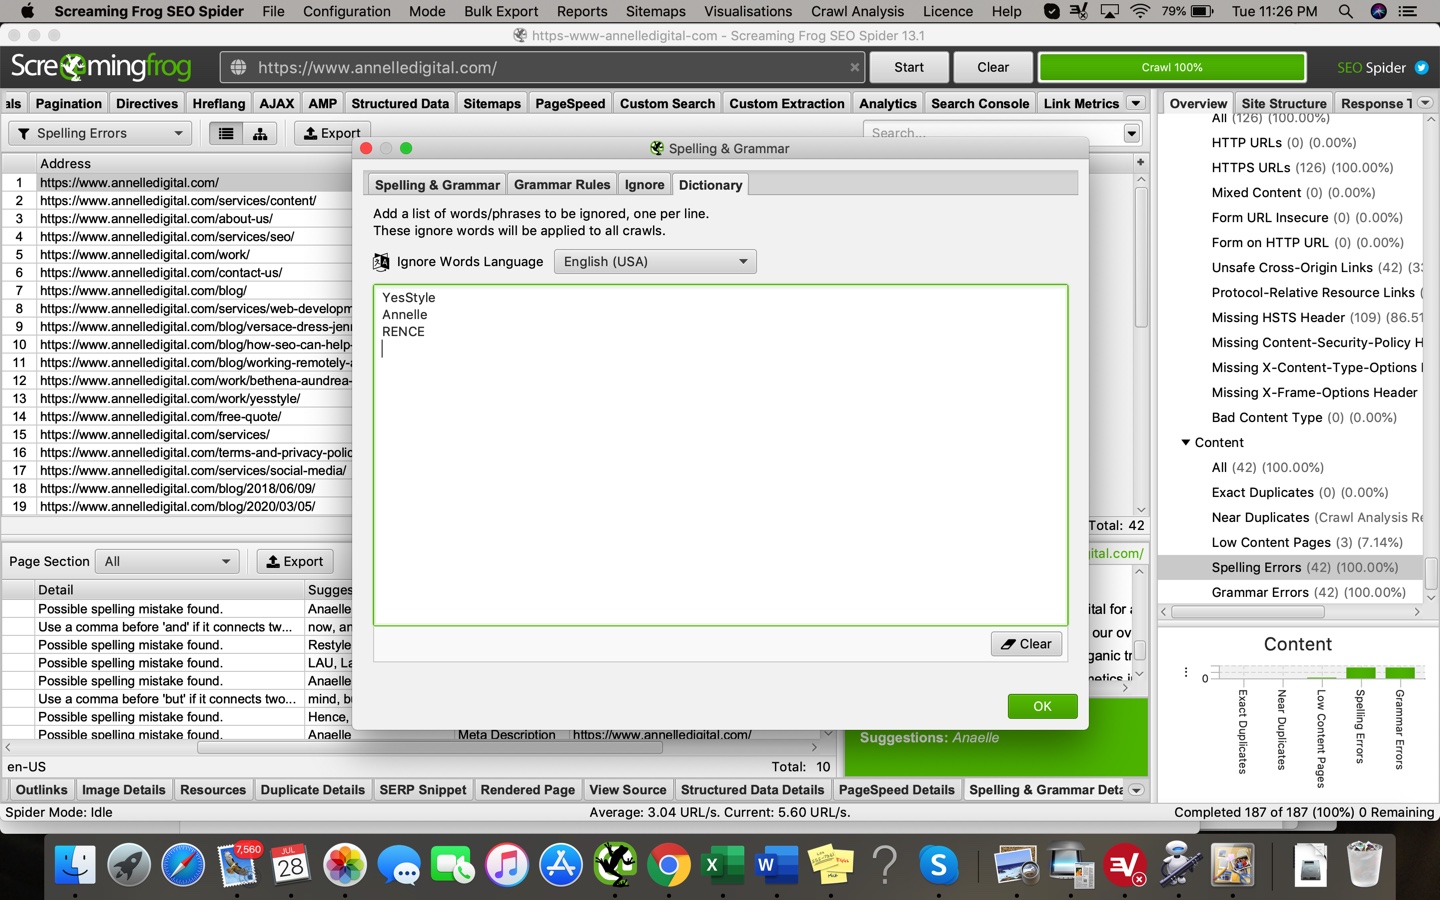This screenshot has width=1440, height=900.
Task: Click the horizontal scrollbar in right panel
Action: click(1248, 611)
